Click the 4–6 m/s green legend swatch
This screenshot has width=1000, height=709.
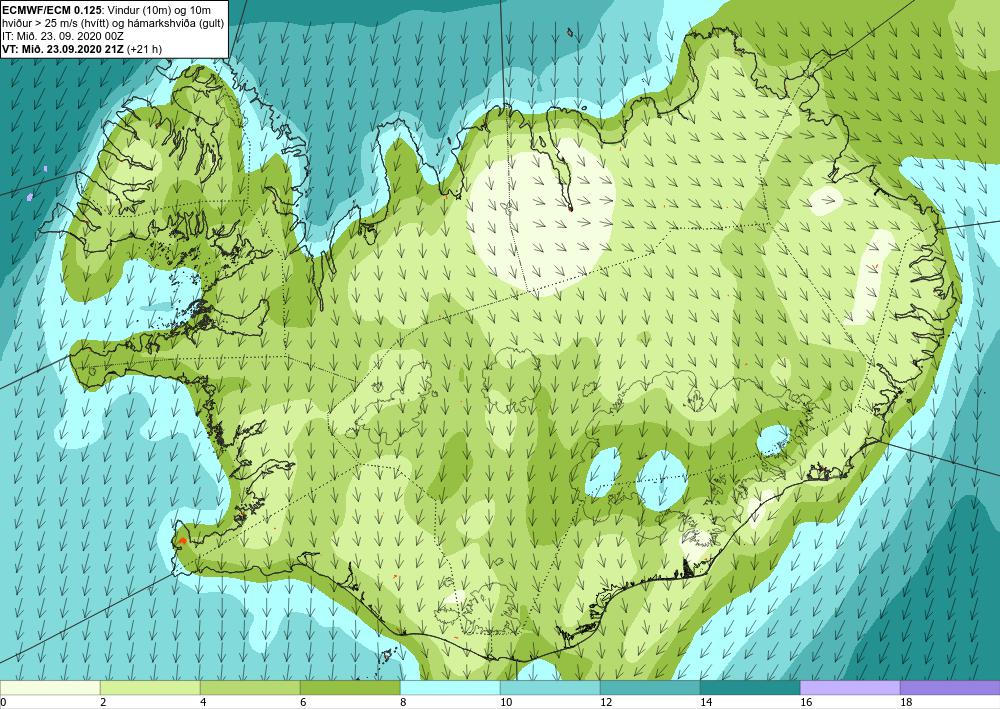[250, 687]
